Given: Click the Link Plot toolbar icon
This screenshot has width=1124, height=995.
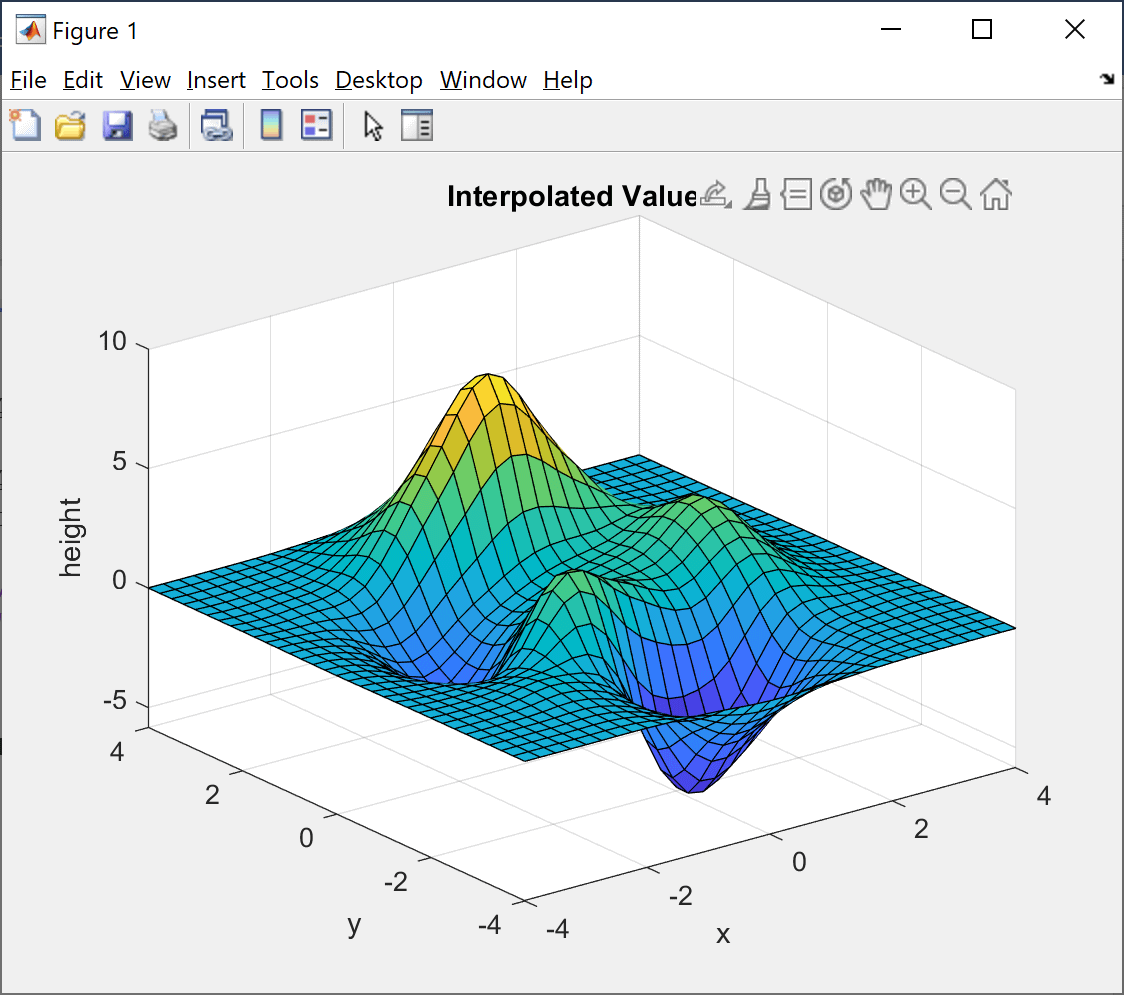Looking at the screenshot, I should point(216,126).
